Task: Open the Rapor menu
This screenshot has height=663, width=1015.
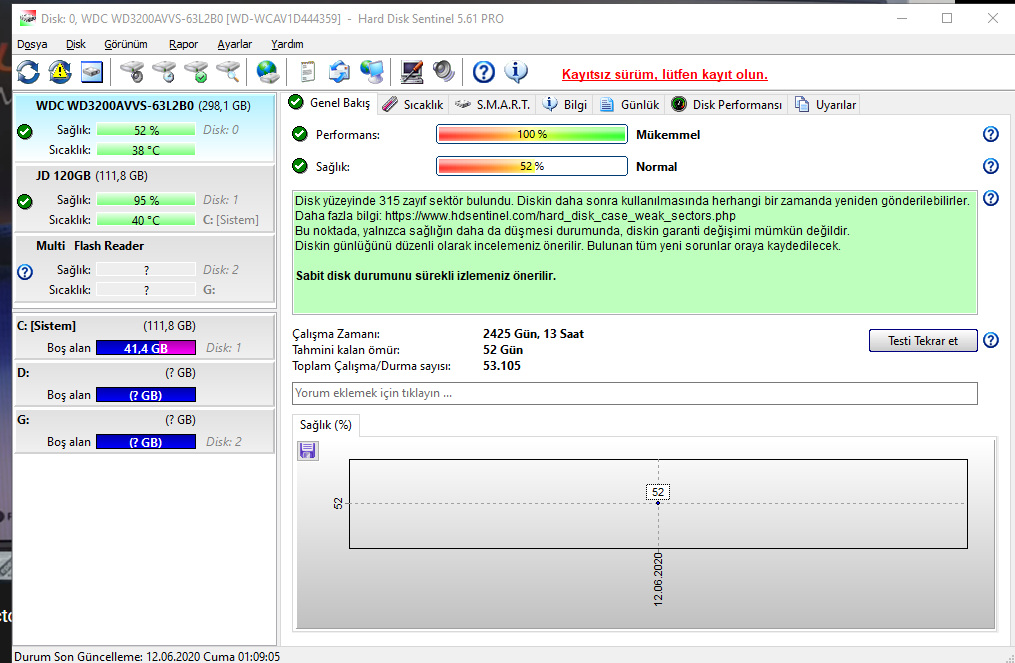Action: click(183, 44)
